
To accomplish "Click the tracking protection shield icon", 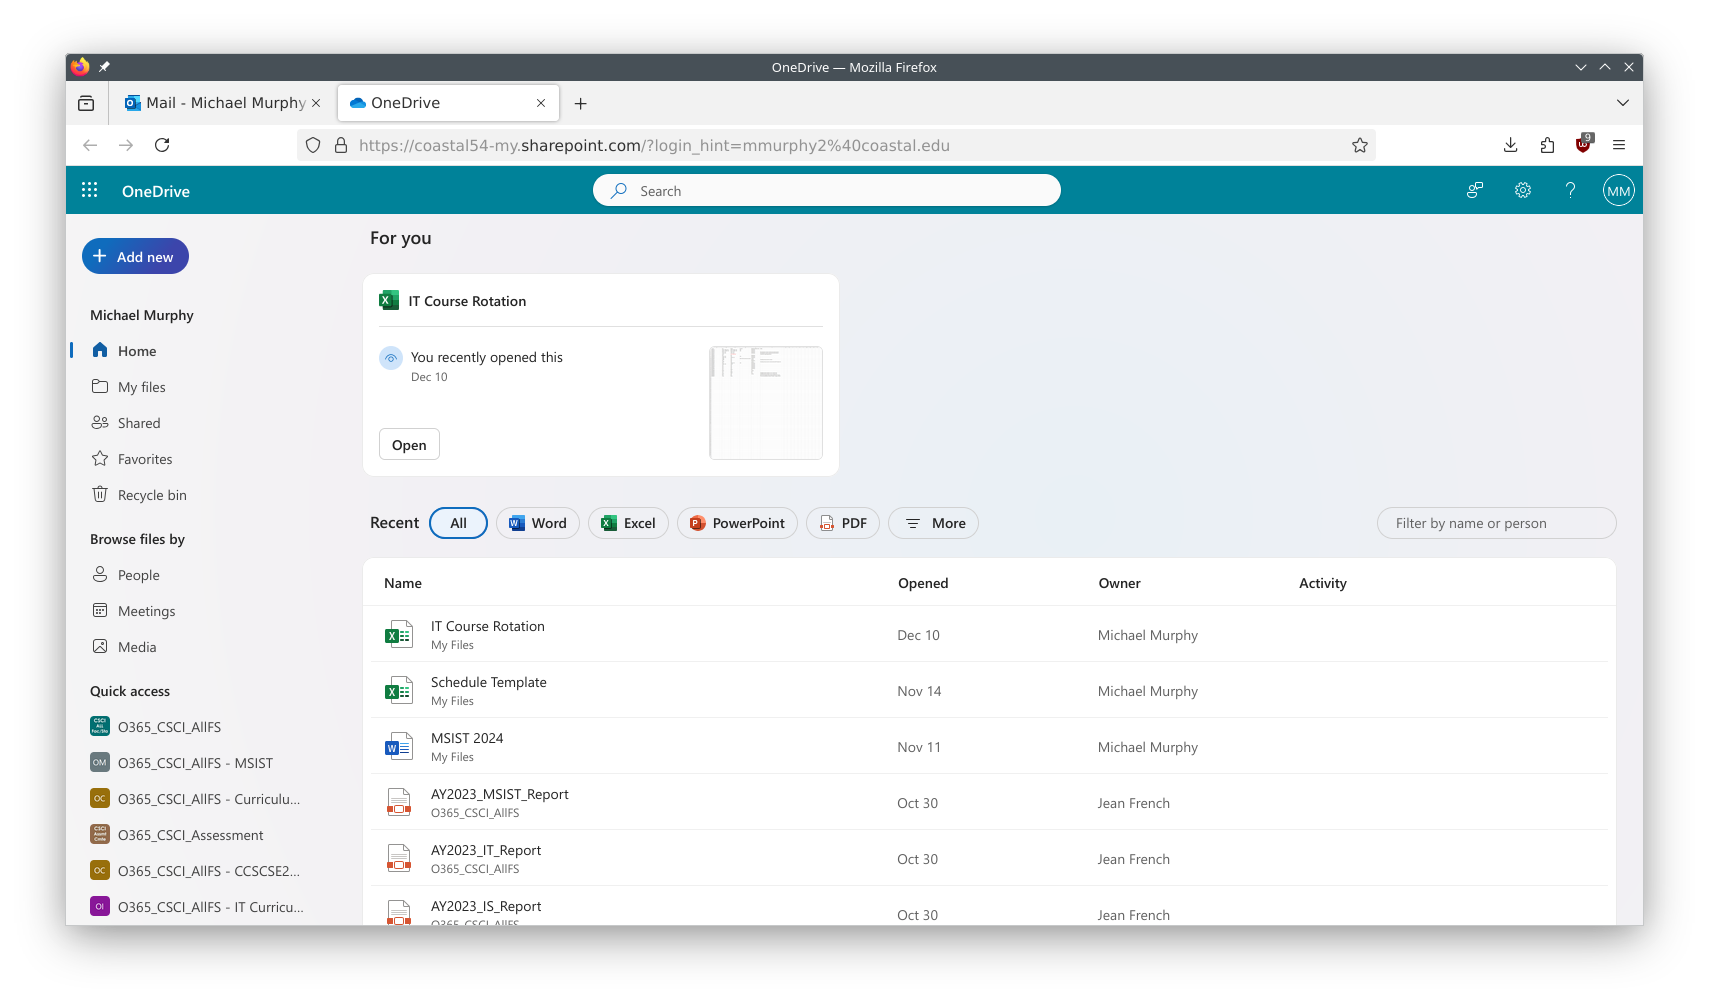I will point(313,145).
